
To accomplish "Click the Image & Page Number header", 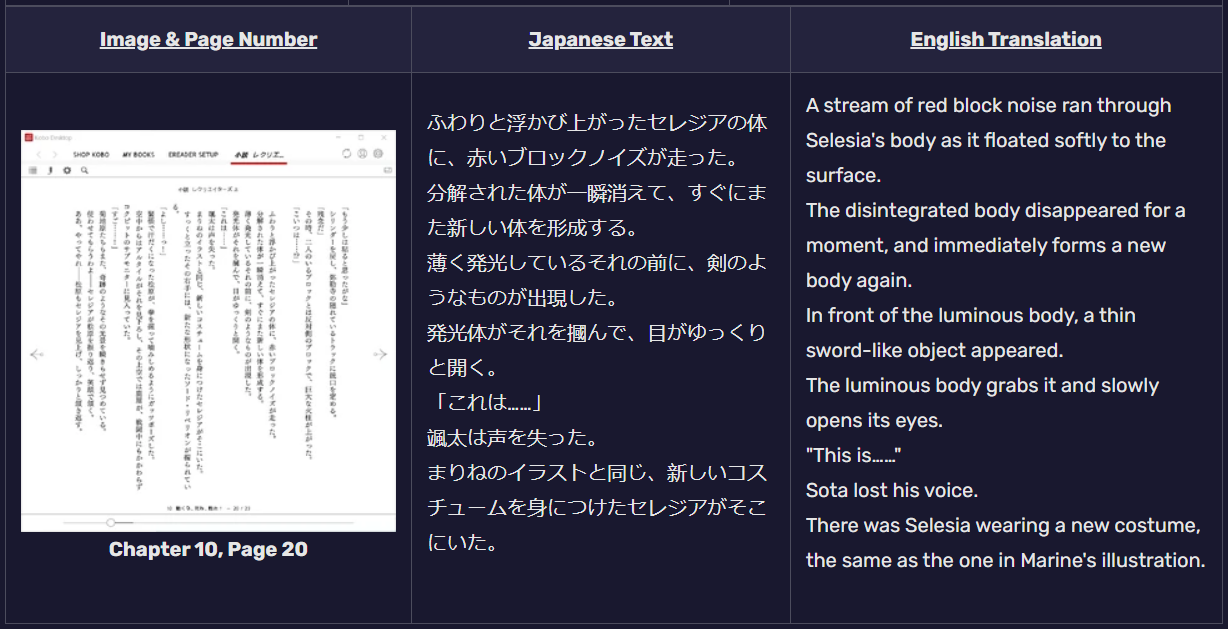I will [208, 40].
